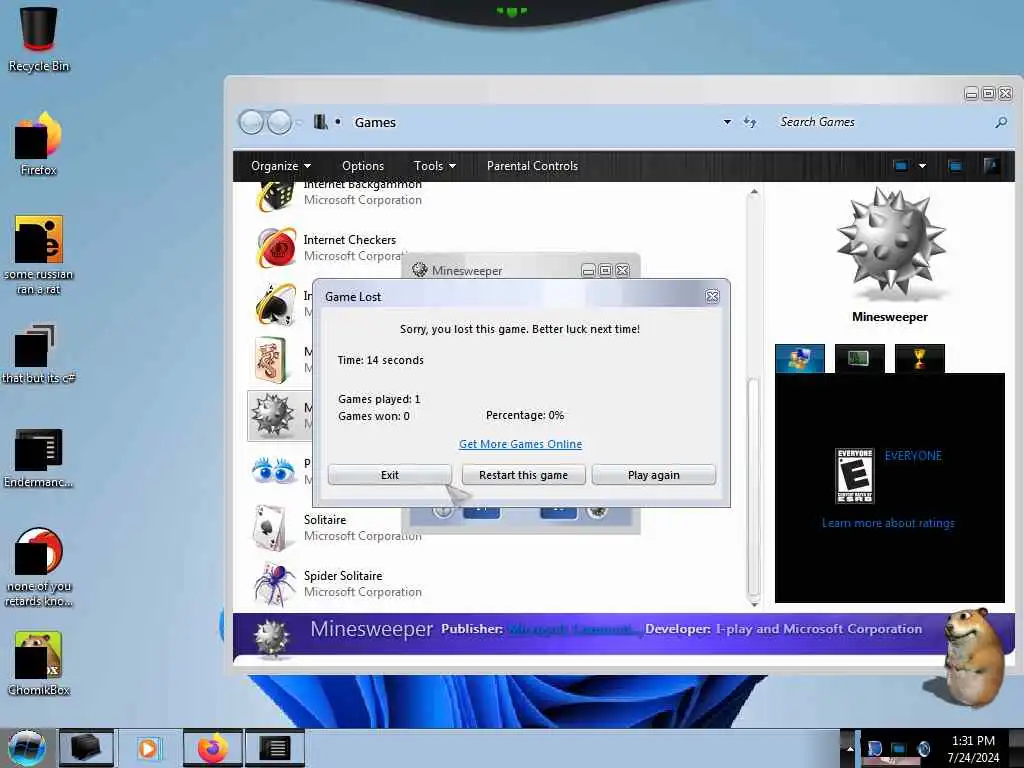
Task: Open Learn more about ratings link
Action: click(888, 523)
